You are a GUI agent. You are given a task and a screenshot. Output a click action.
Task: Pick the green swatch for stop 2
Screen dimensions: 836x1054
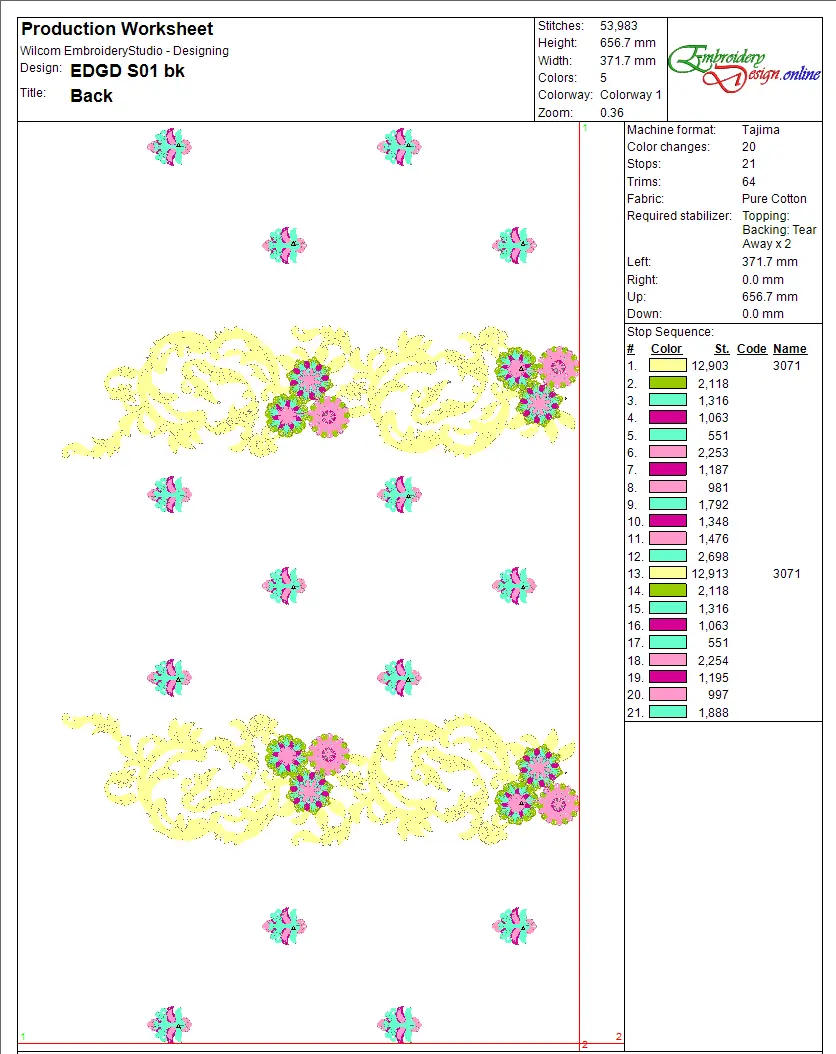click(667, 384)
